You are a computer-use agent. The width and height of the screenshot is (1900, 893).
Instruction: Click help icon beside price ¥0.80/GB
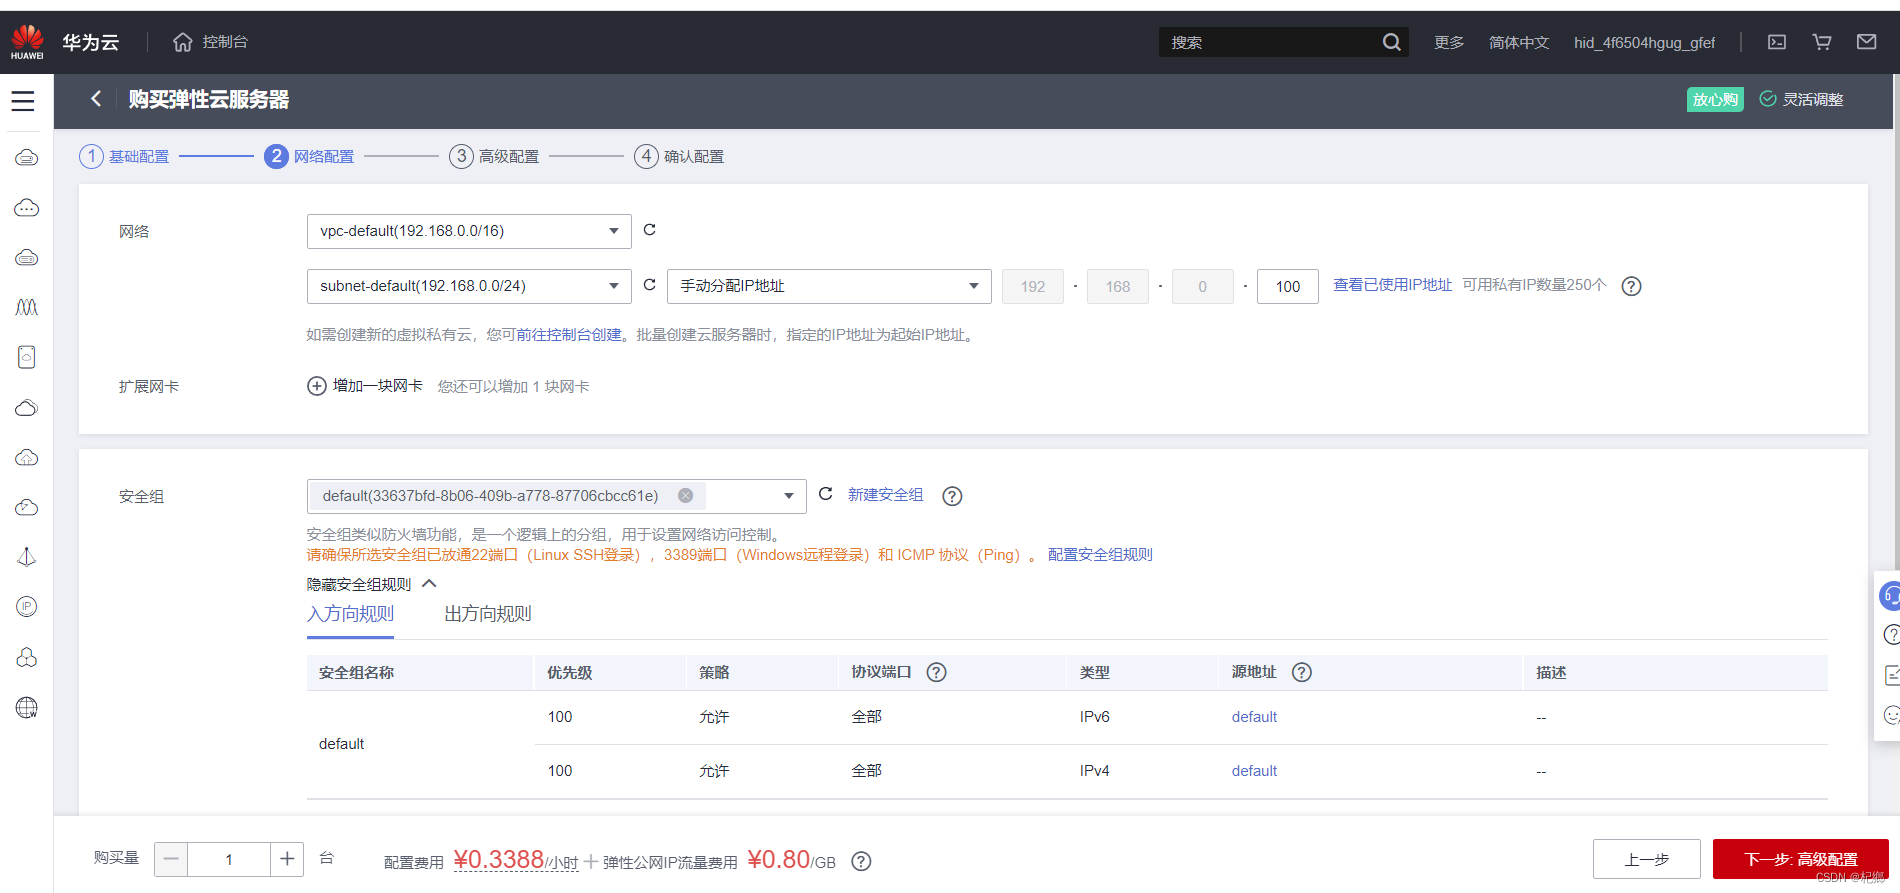click(861, 861)
